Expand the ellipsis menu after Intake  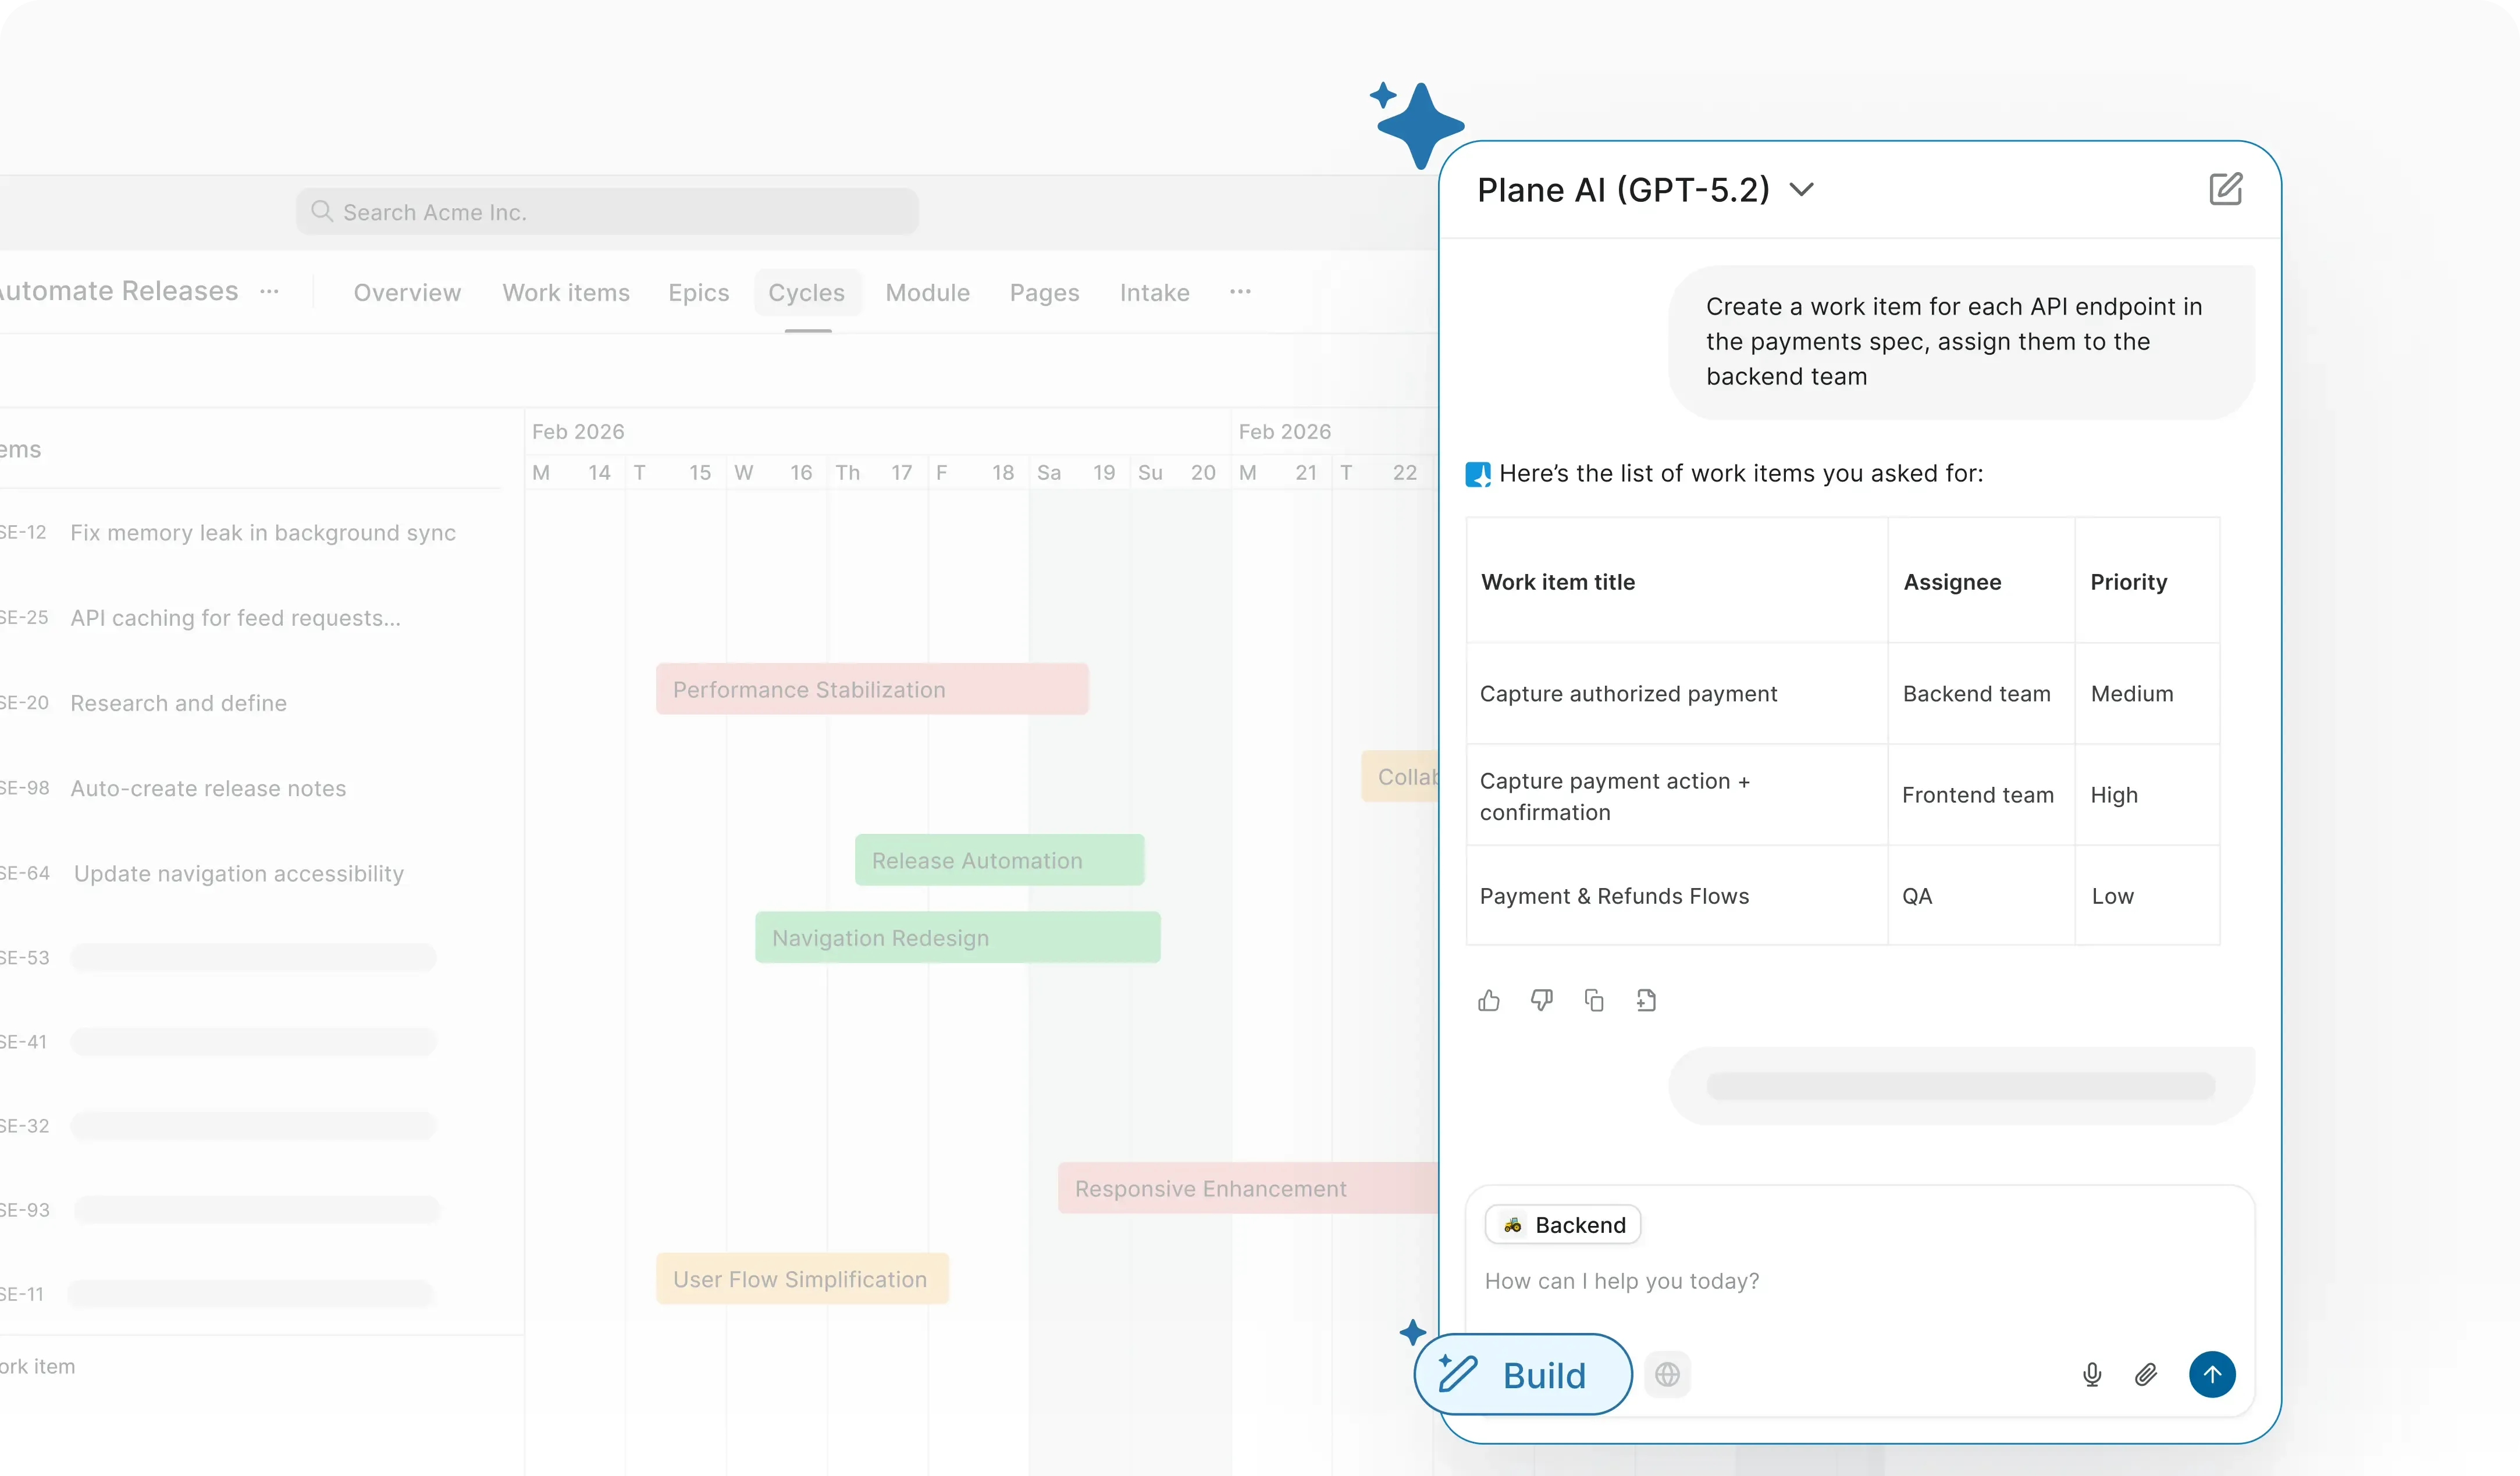pyautogui.click(x=1240, y=292)
